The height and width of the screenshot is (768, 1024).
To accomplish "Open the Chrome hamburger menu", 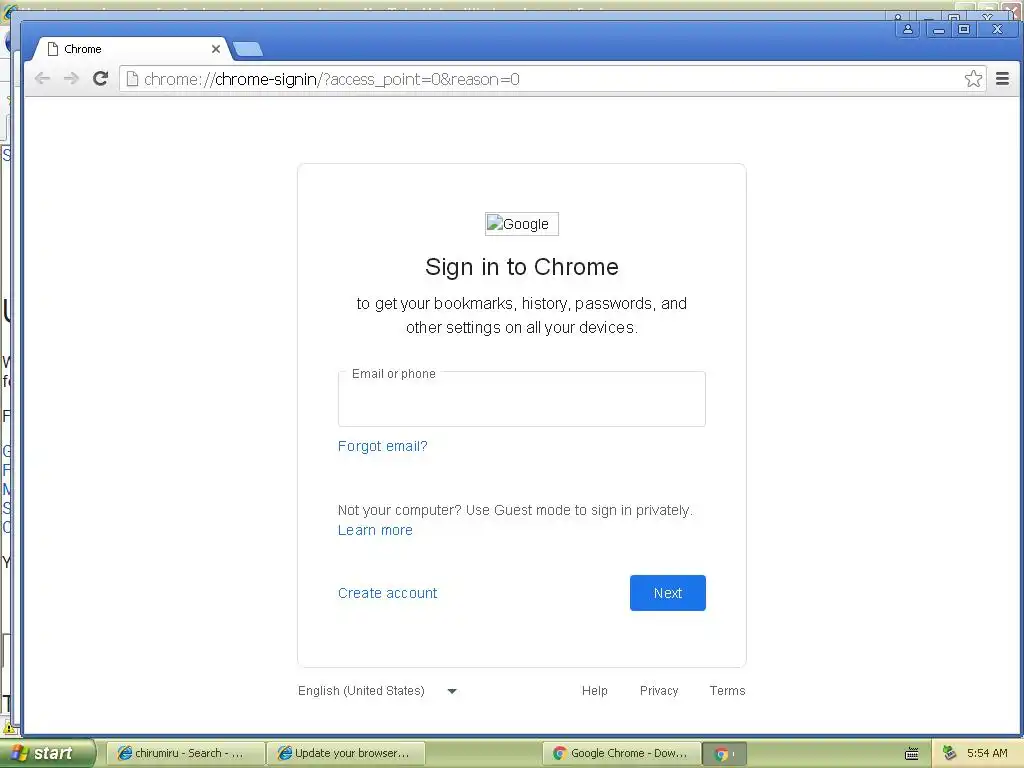I will click(x=1002, y=79).
